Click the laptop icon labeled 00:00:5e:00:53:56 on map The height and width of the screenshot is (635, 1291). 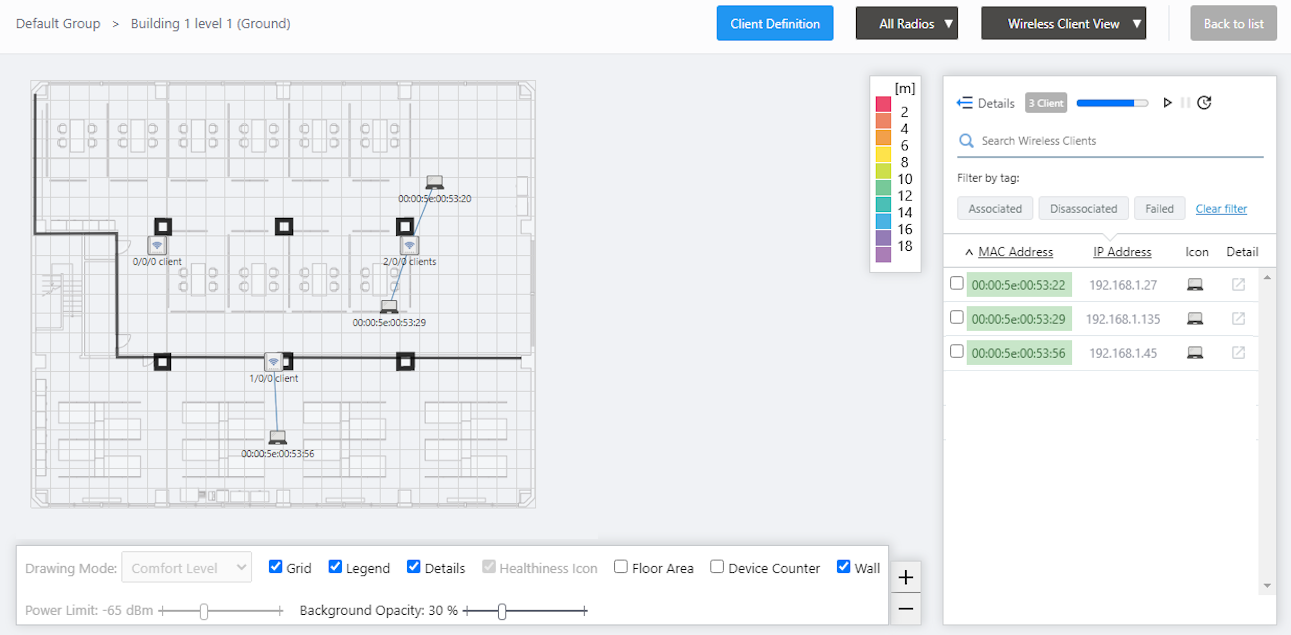coord(278,437)
